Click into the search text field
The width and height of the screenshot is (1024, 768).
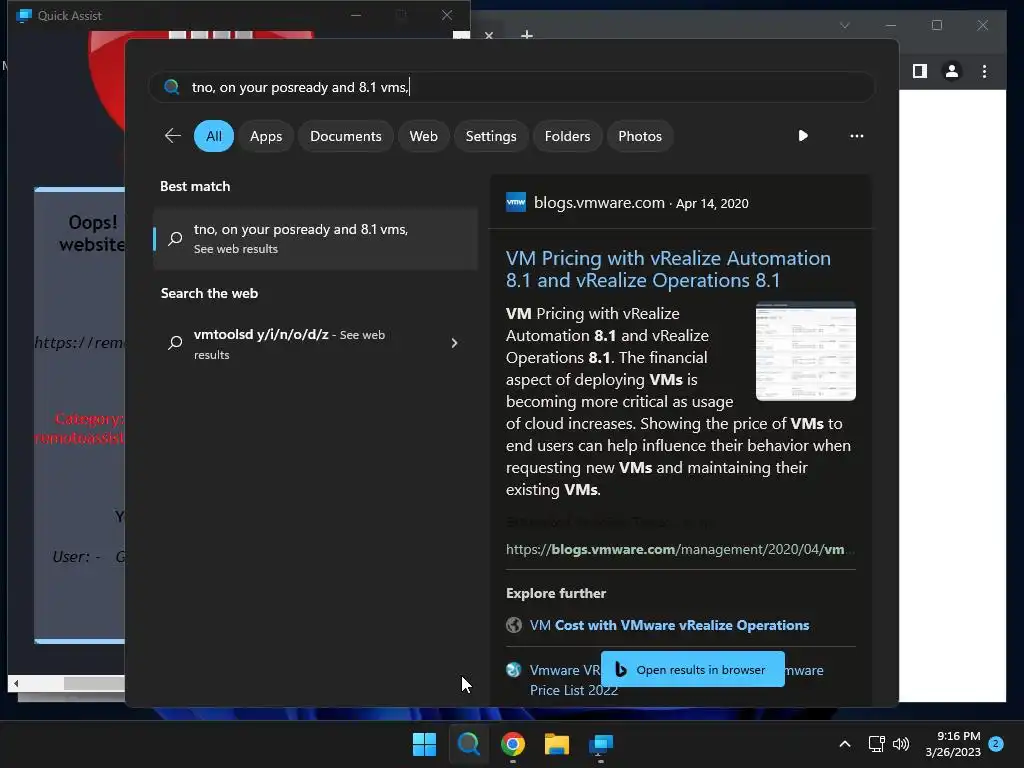tap(511, 87)
